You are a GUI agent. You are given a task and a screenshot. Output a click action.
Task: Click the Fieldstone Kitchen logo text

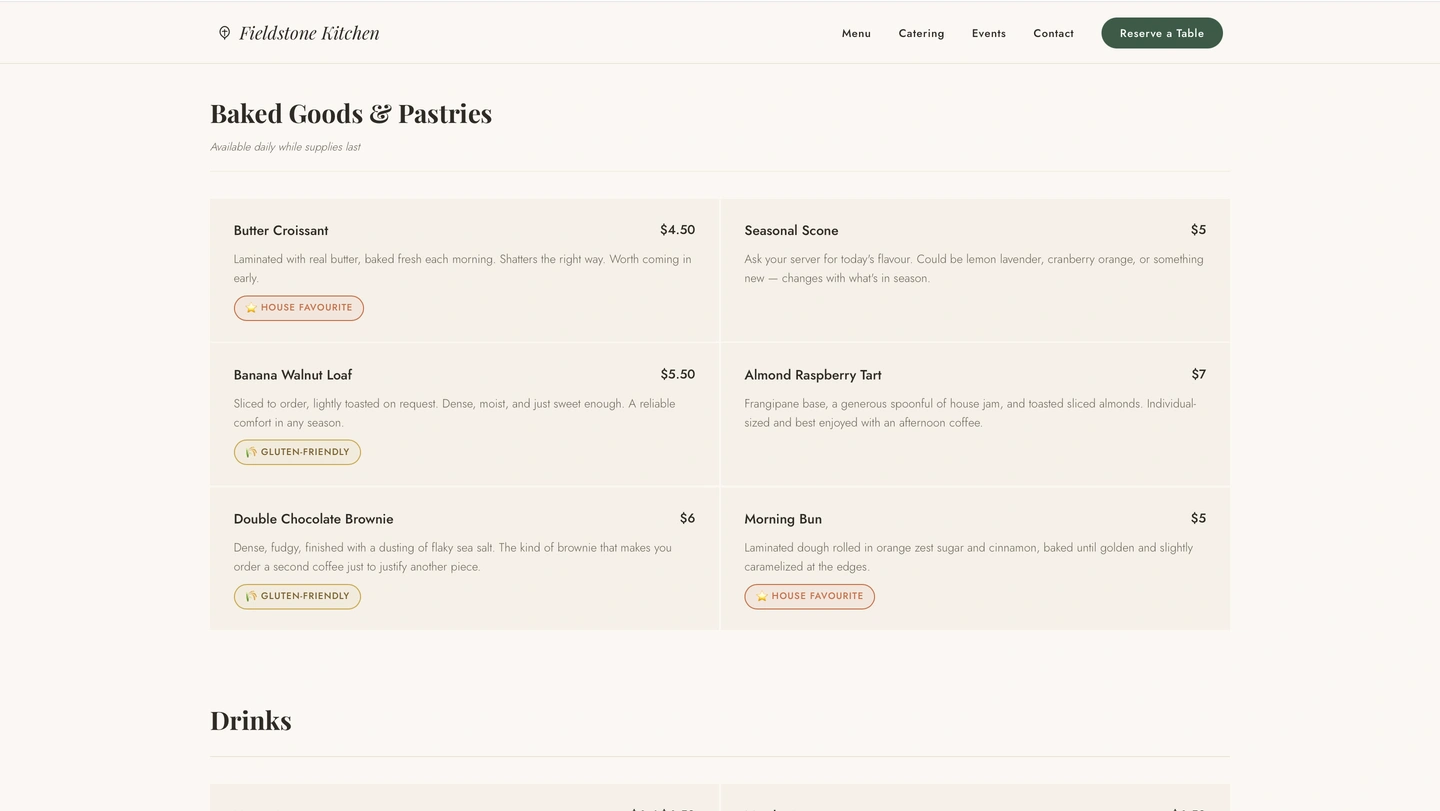point(309,33)
